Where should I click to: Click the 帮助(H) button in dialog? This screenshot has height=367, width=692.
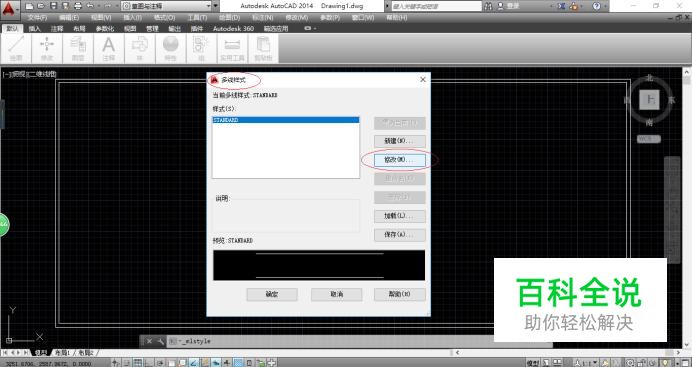(399, 294)
